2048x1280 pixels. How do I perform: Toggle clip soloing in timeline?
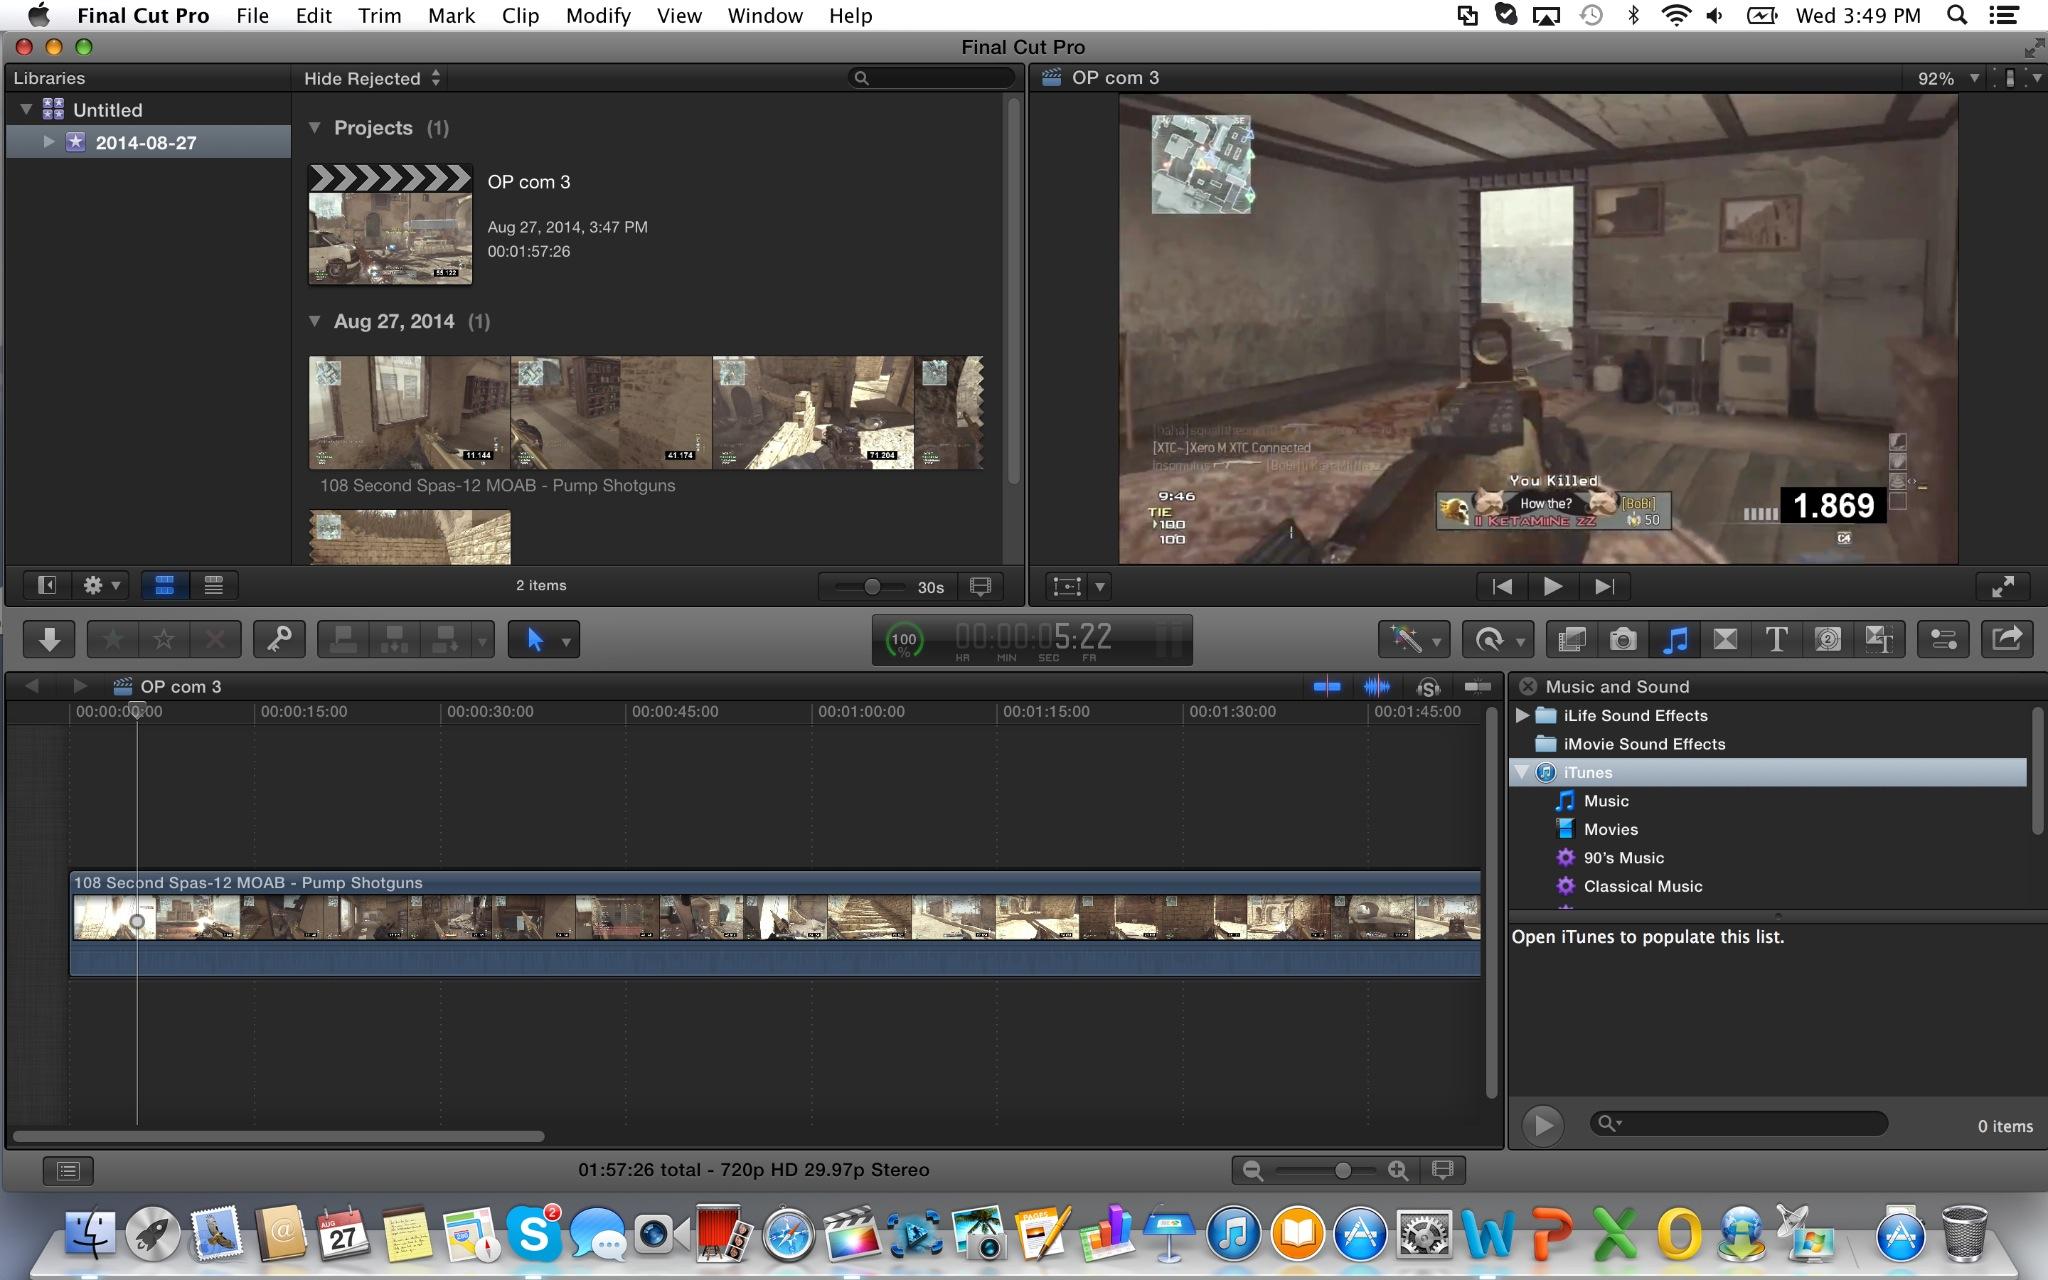click(x=1428, y=686)
